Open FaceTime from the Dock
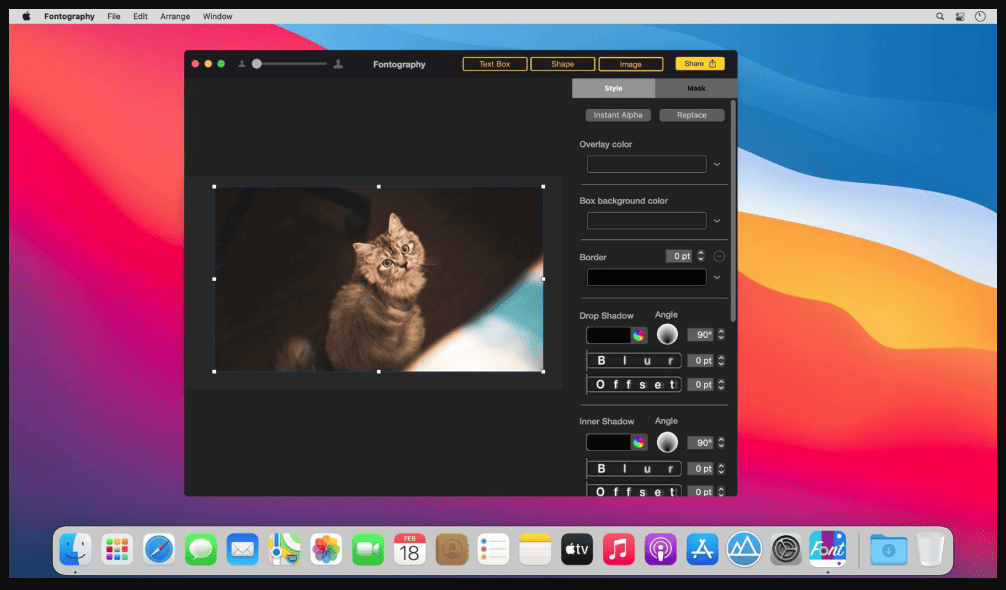 [x=368, y=549]
